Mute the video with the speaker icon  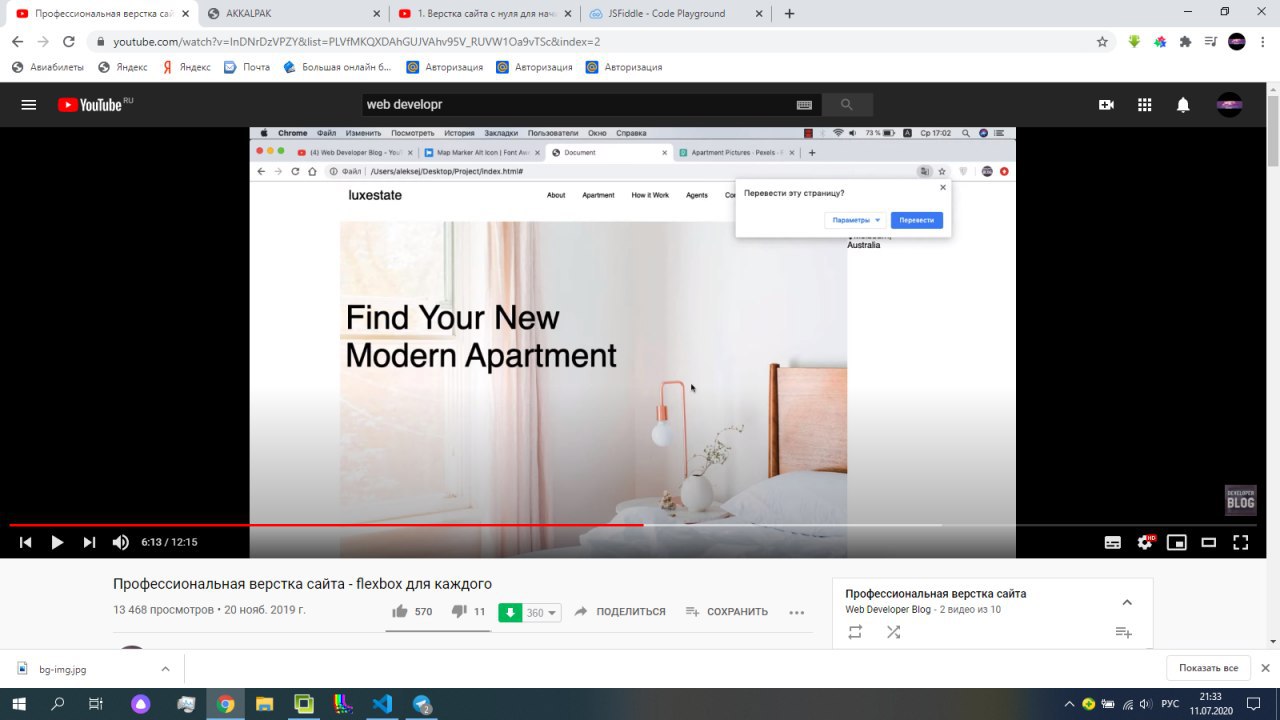point(121,542)
